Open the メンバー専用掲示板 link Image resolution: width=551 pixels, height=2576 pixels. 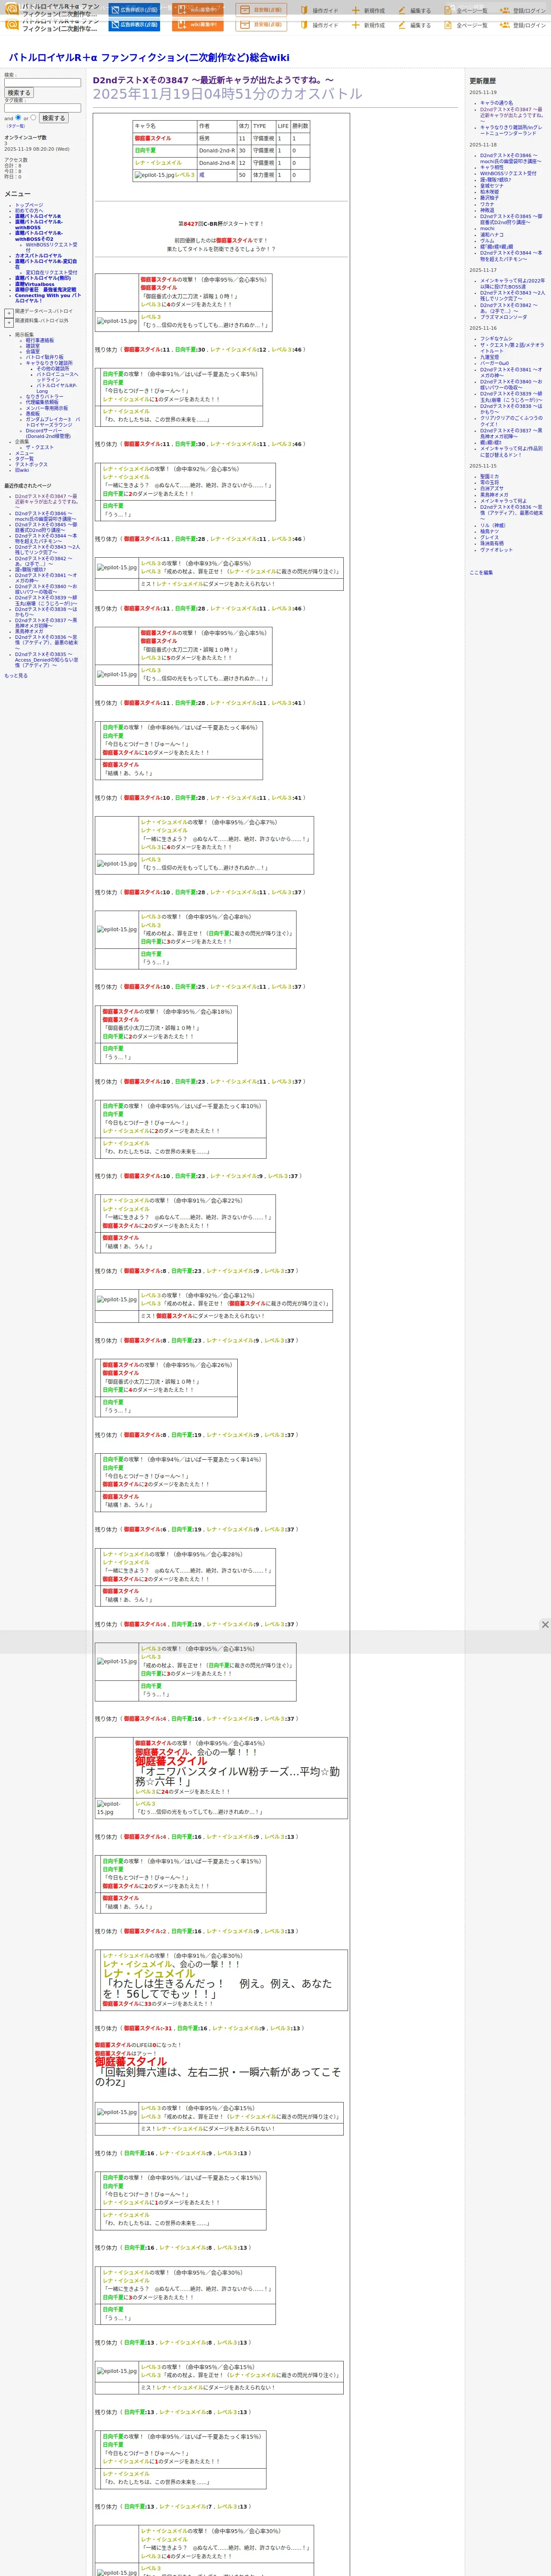tap(47, 408)
